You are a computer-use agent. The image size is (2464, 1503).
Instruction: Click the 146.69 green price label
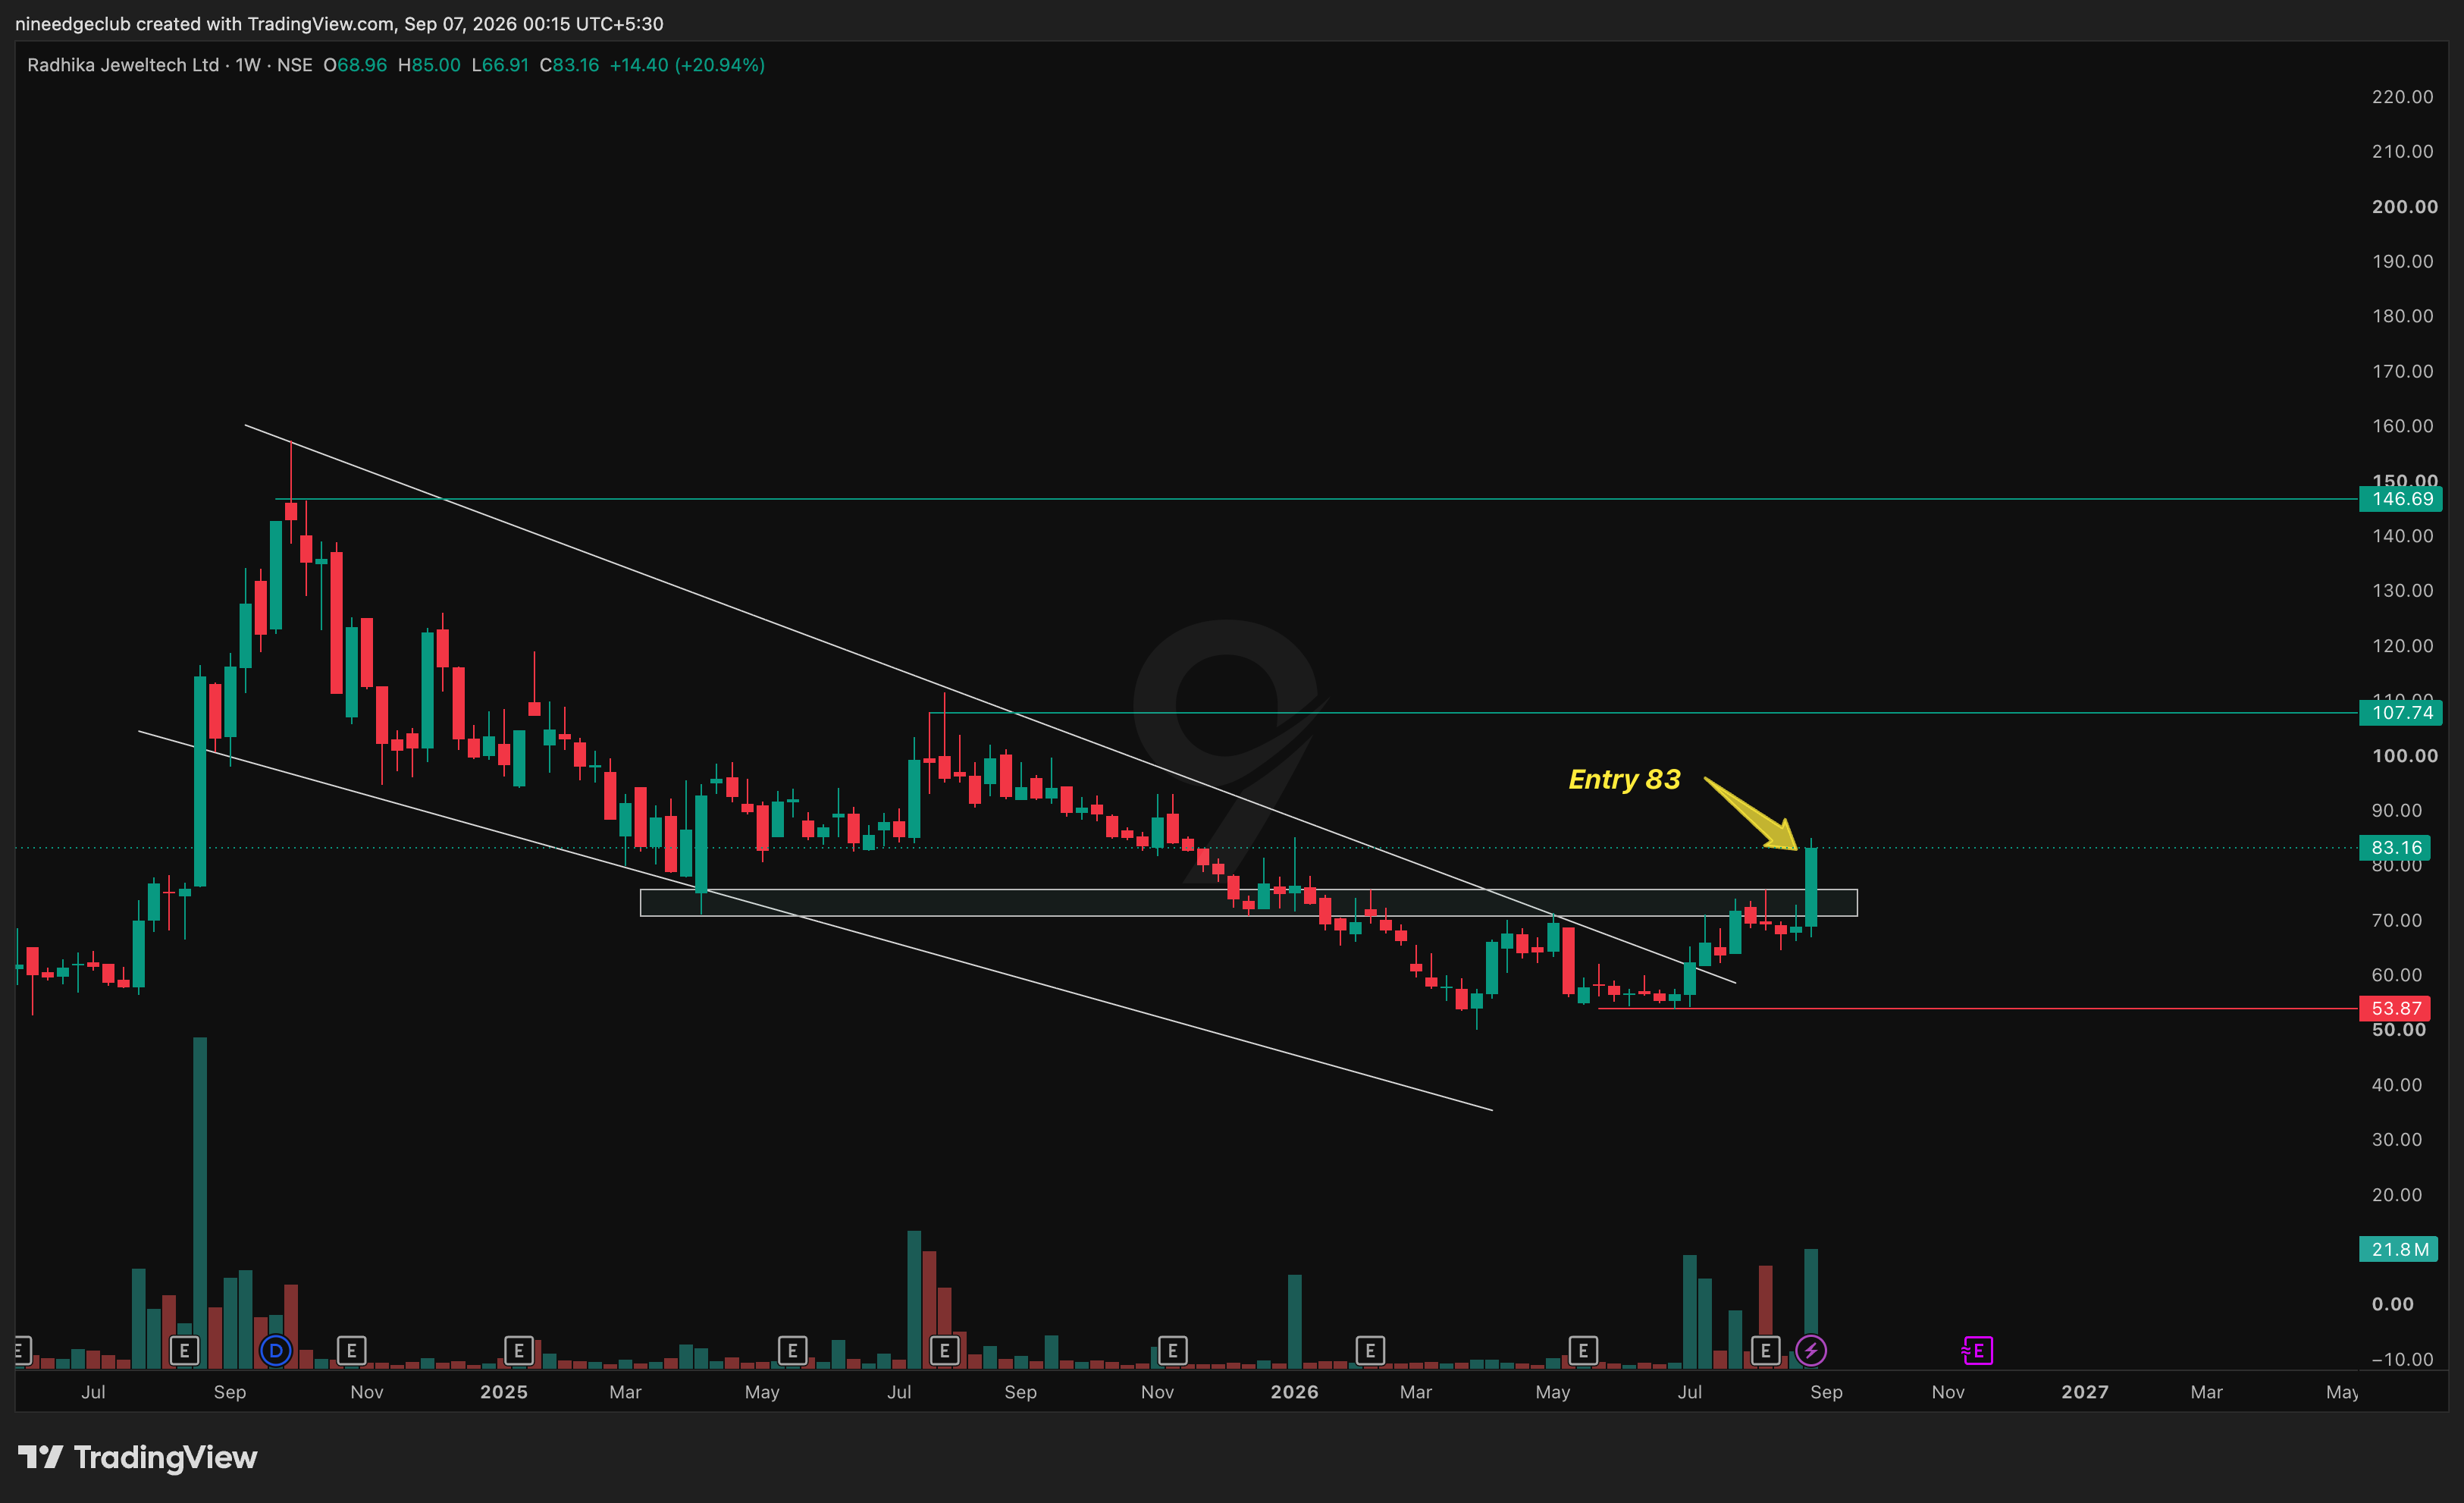[x=2400, y=499]
